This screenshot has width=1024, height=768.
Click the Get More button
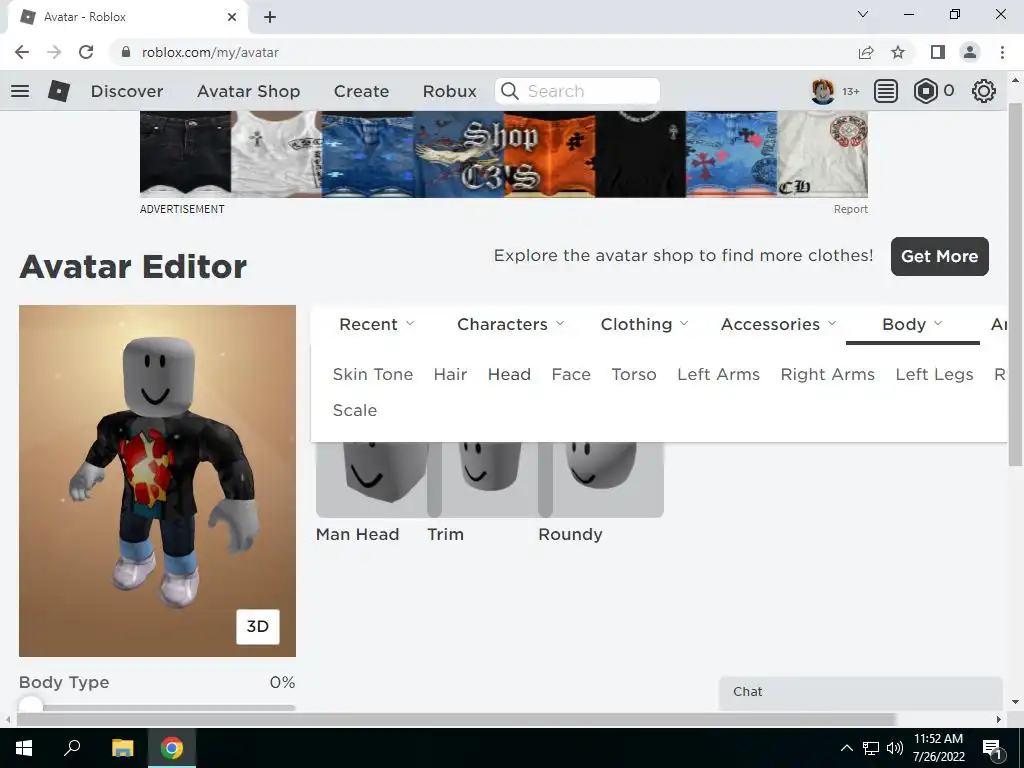click(x=940, y=257)
